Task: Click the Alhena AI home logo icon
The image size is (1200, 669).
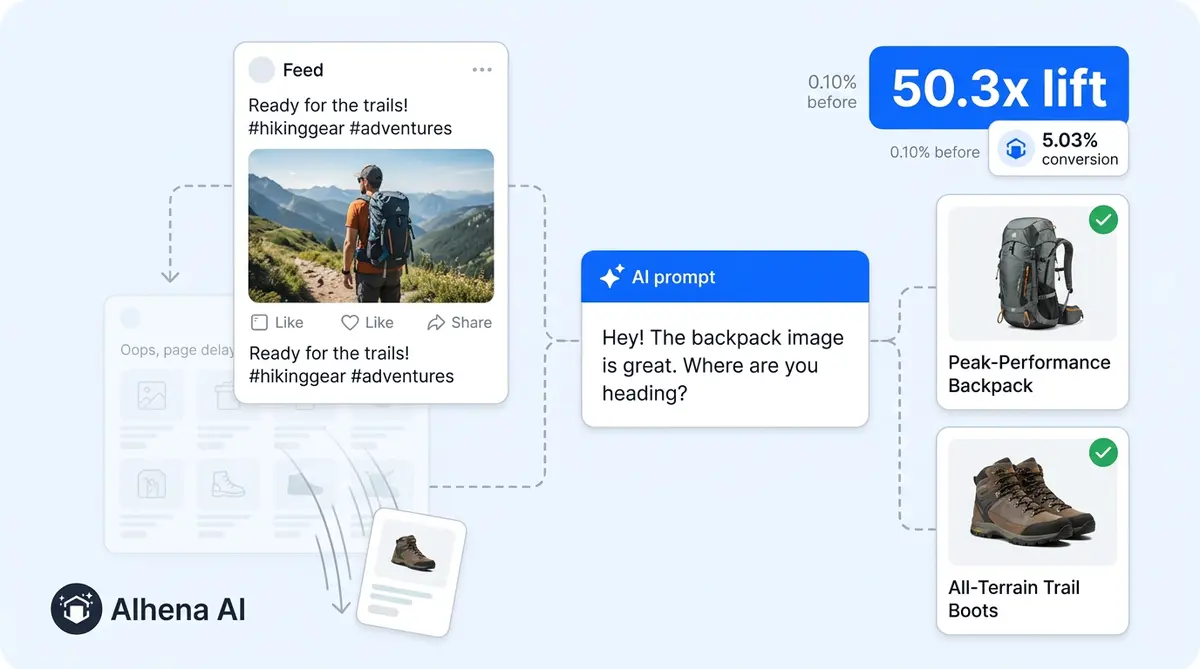Action: [74, 608]
